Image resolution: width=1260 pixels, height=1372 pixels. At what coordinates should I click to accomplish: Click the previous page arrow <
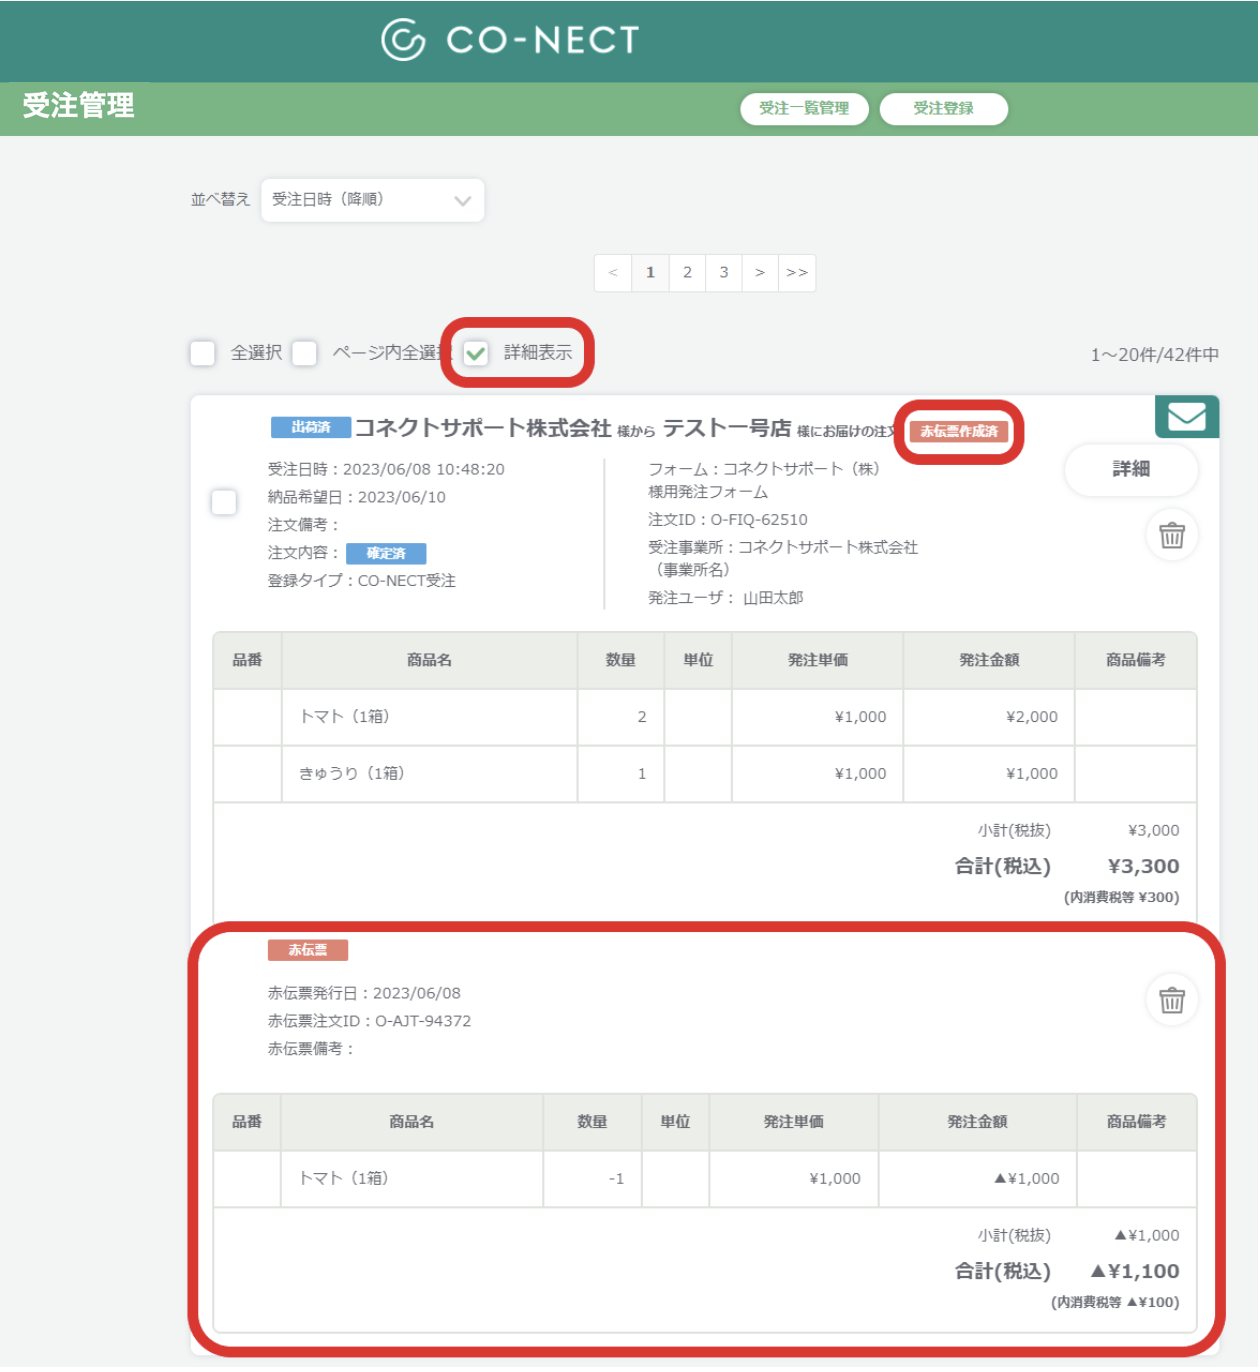pyautogui.click(x=613, y=272)
